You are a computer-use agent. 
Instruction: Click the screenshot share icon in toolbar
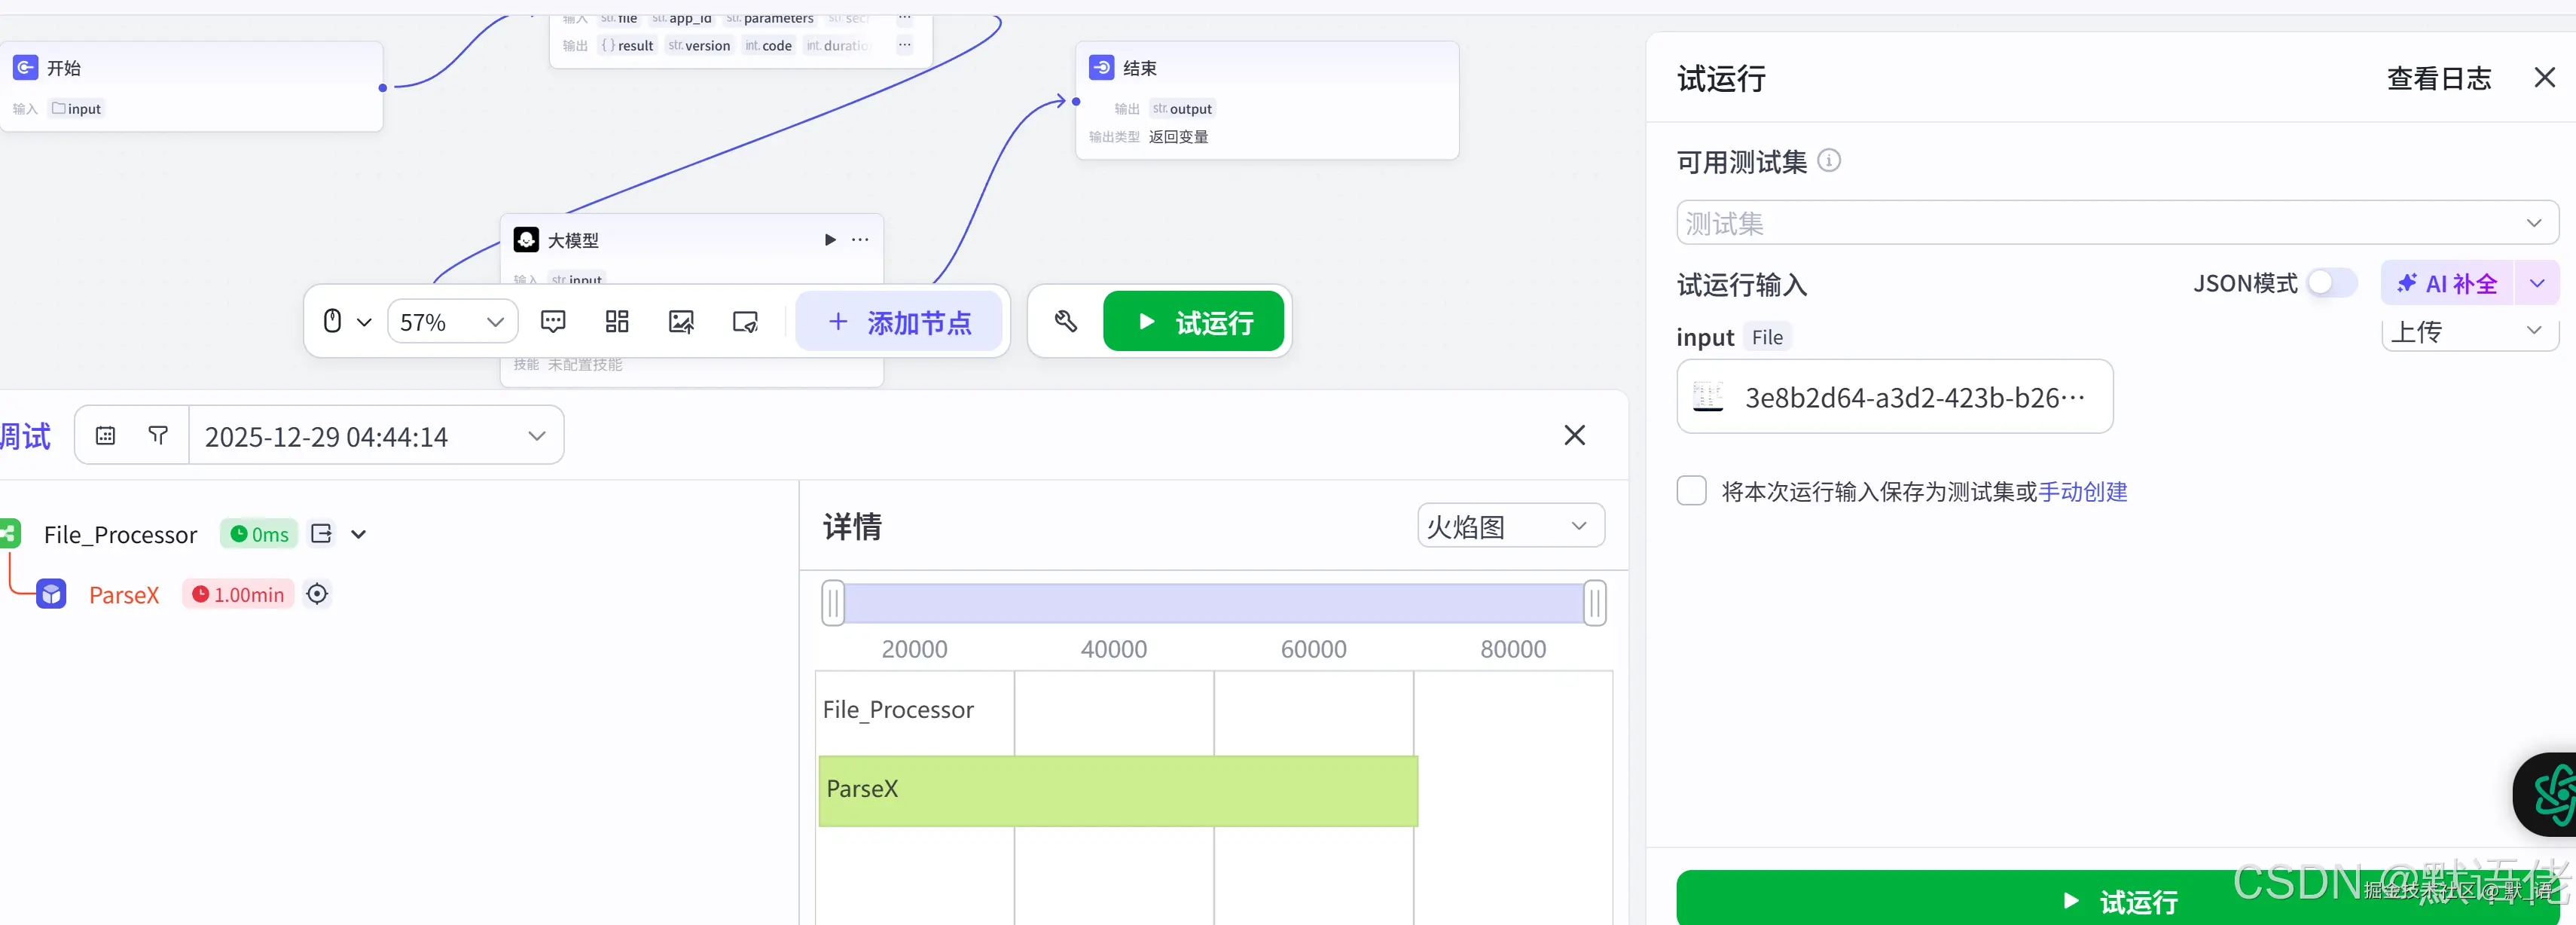744,321
